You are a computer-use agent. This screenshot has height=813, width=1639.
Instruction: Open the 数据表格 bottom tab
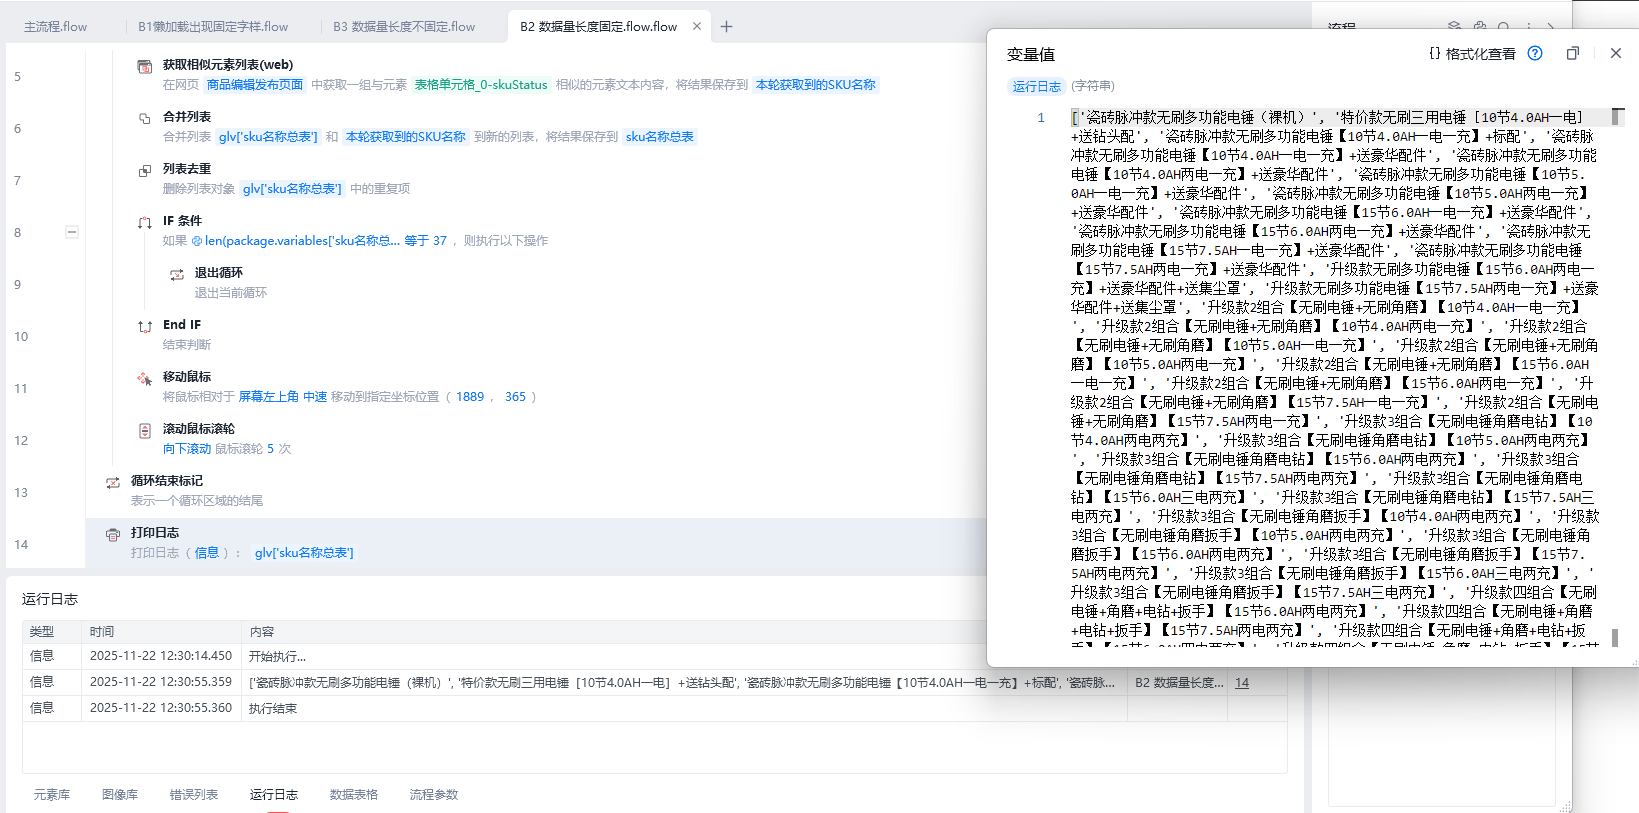click(x=354, y=794)
